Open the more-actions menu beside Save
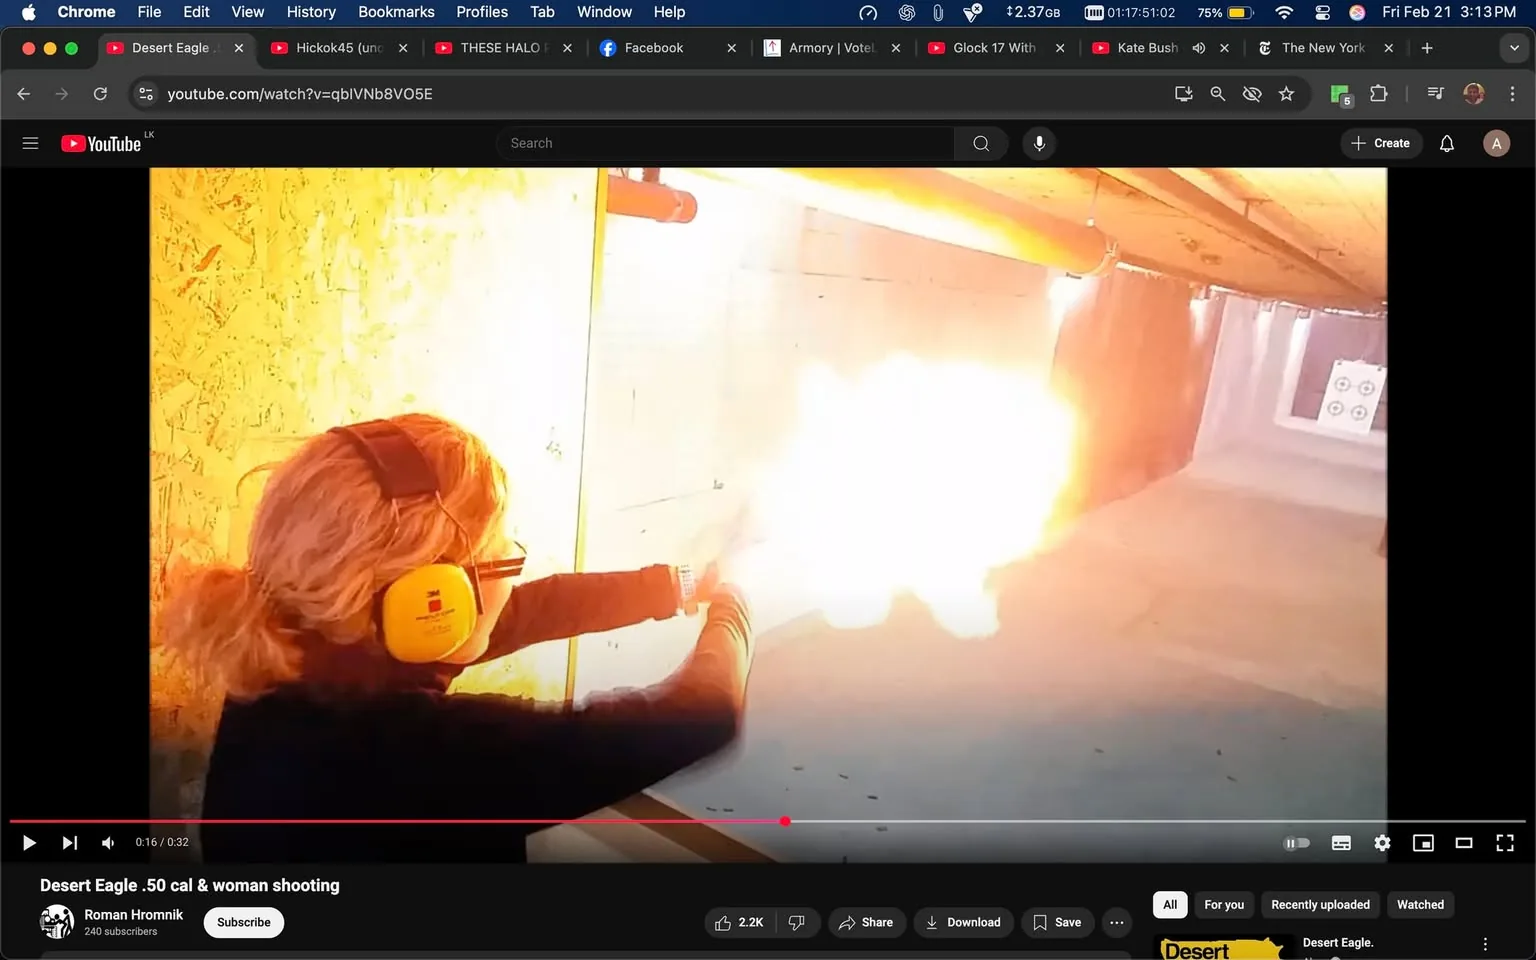Image resolution: width=1536 pixels, height=960 pixels. point(1116,922)
